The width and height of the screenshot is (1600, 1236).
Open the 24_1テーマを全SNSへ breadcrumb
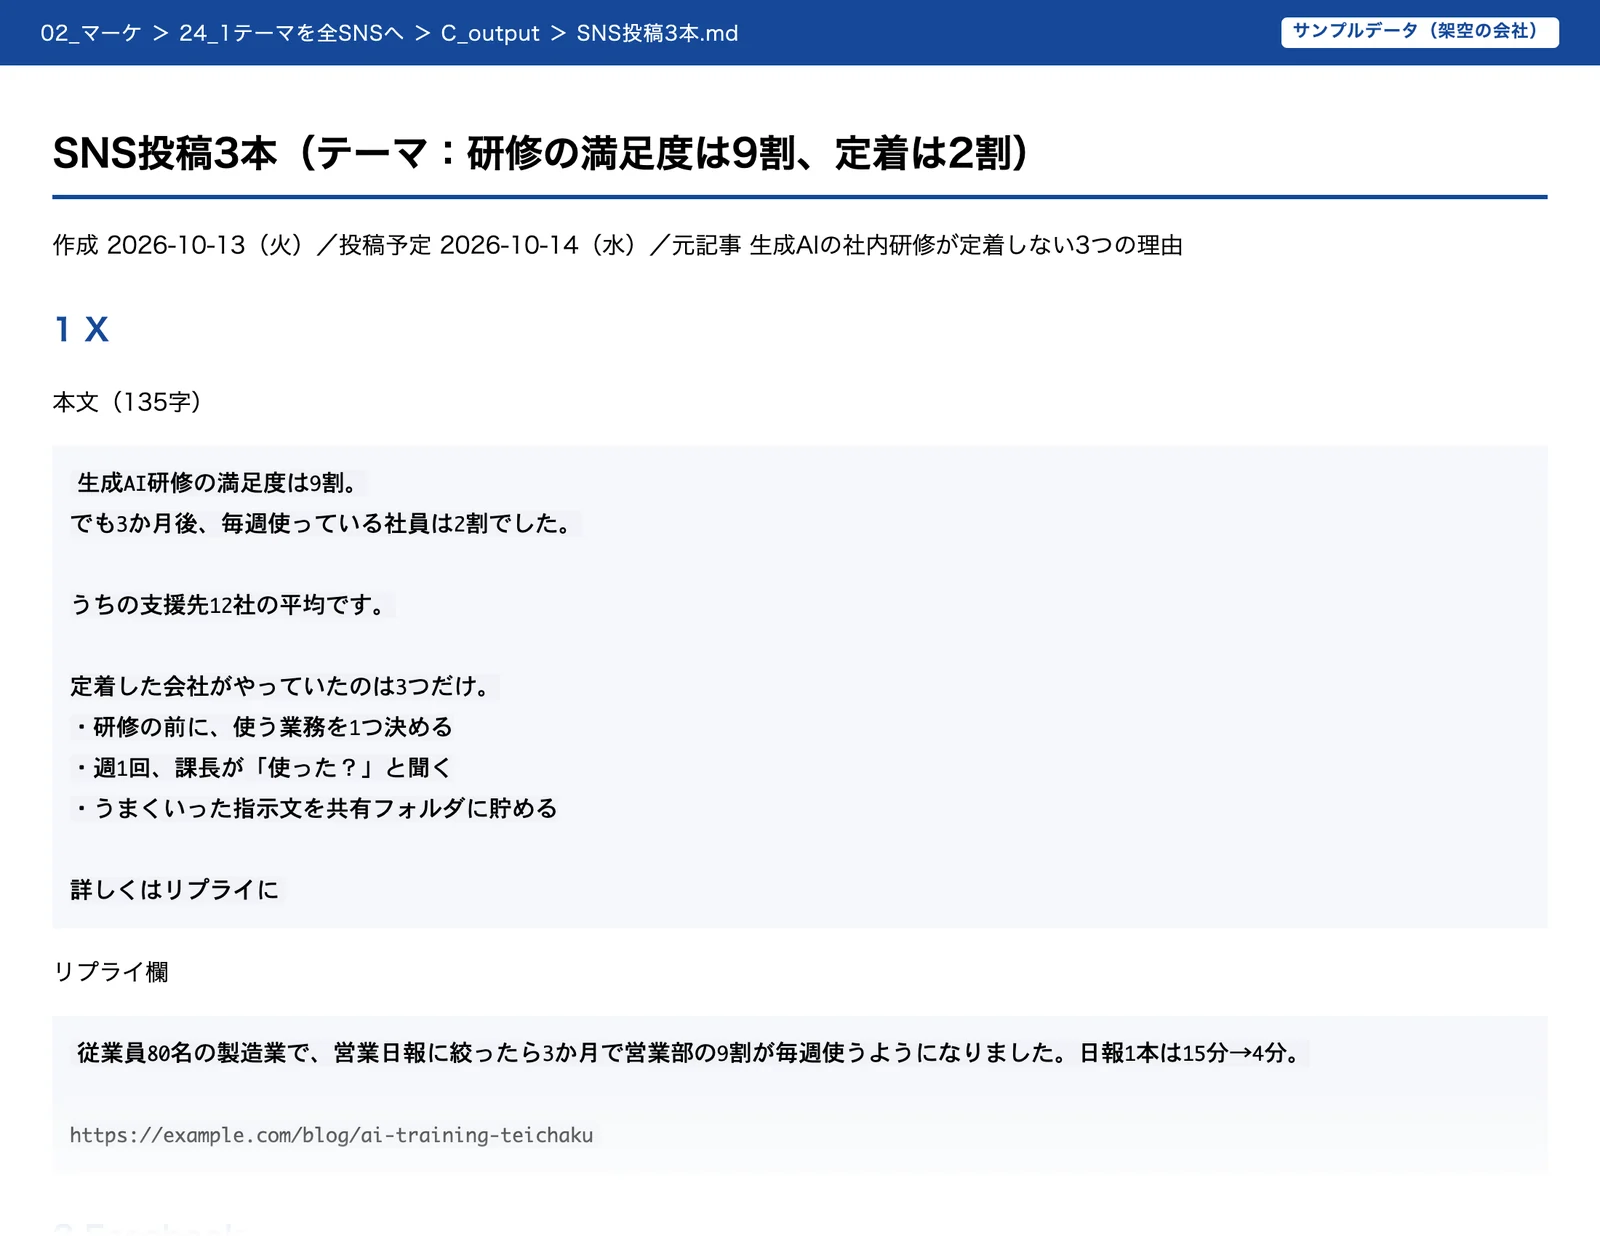click(x=291, y=33)
